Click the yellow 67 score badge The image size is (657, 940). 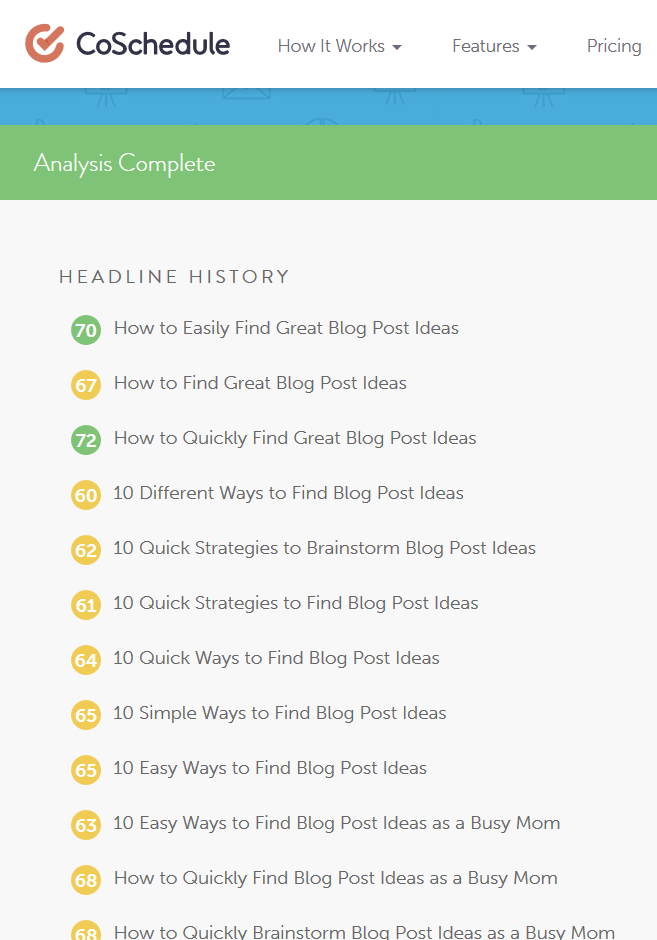coord(86,385)
